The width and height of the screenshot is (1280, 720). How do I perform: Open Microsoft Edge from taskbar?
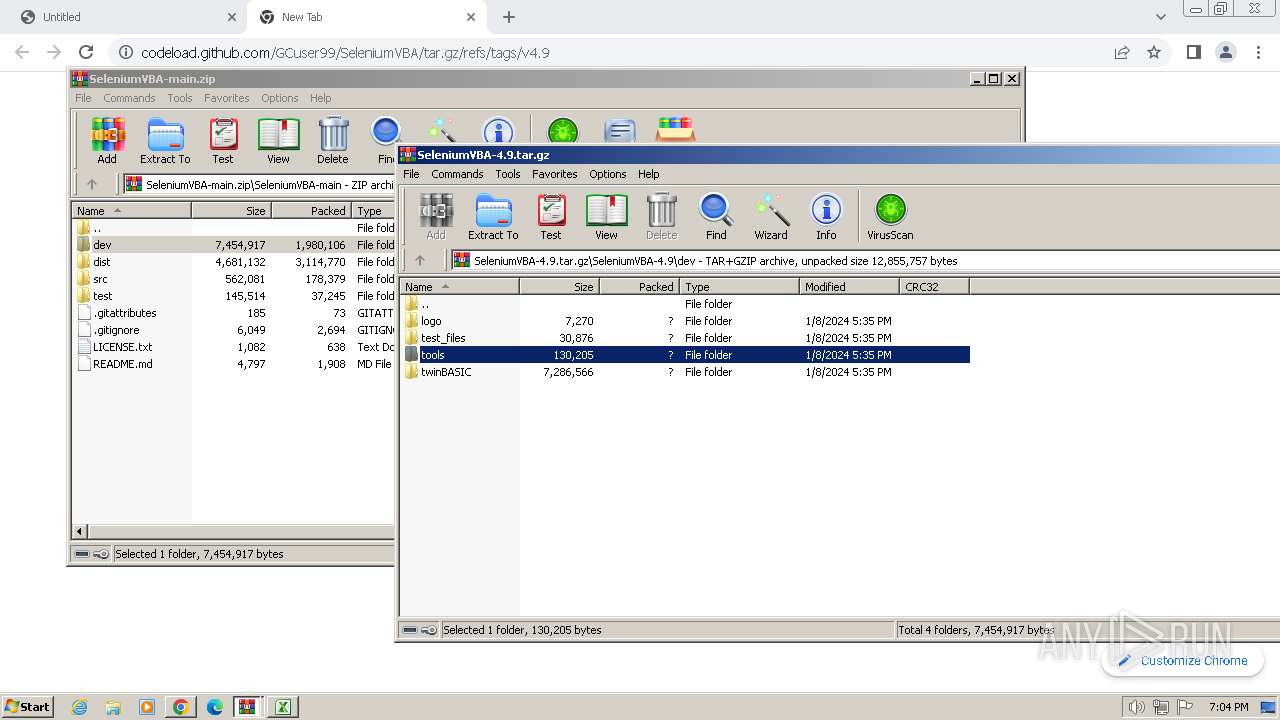coord(215,707)
